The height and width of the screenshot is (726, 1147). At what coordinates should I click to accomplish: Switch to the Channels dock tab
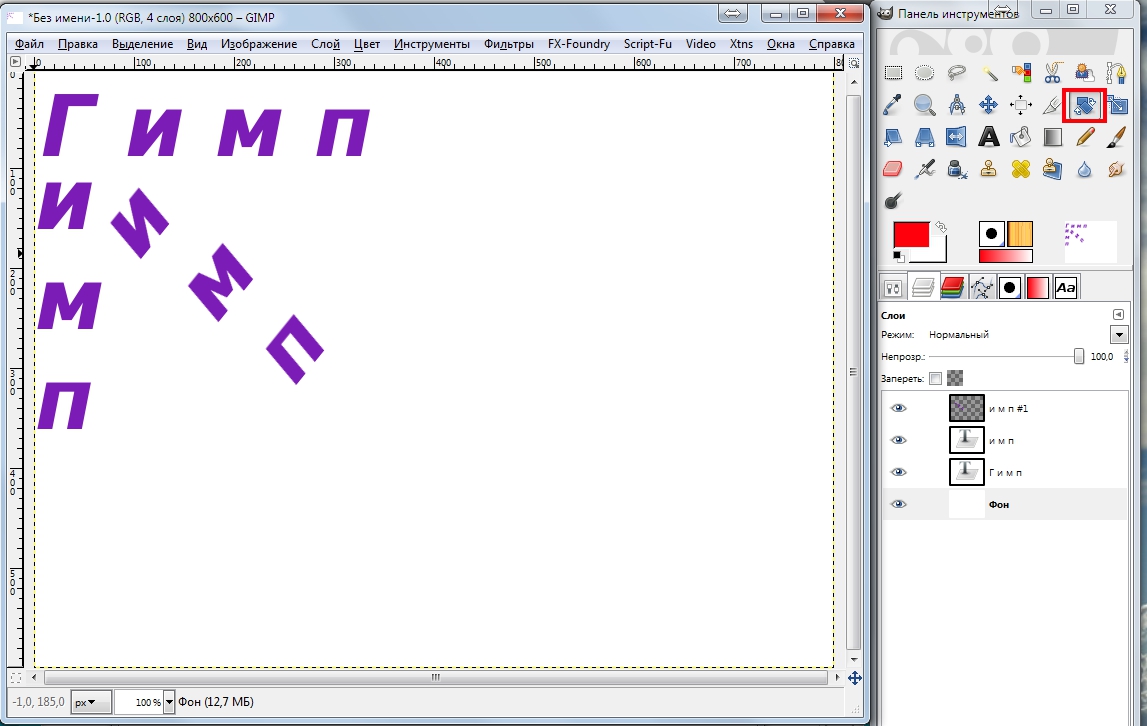click(x=952, y=288)
